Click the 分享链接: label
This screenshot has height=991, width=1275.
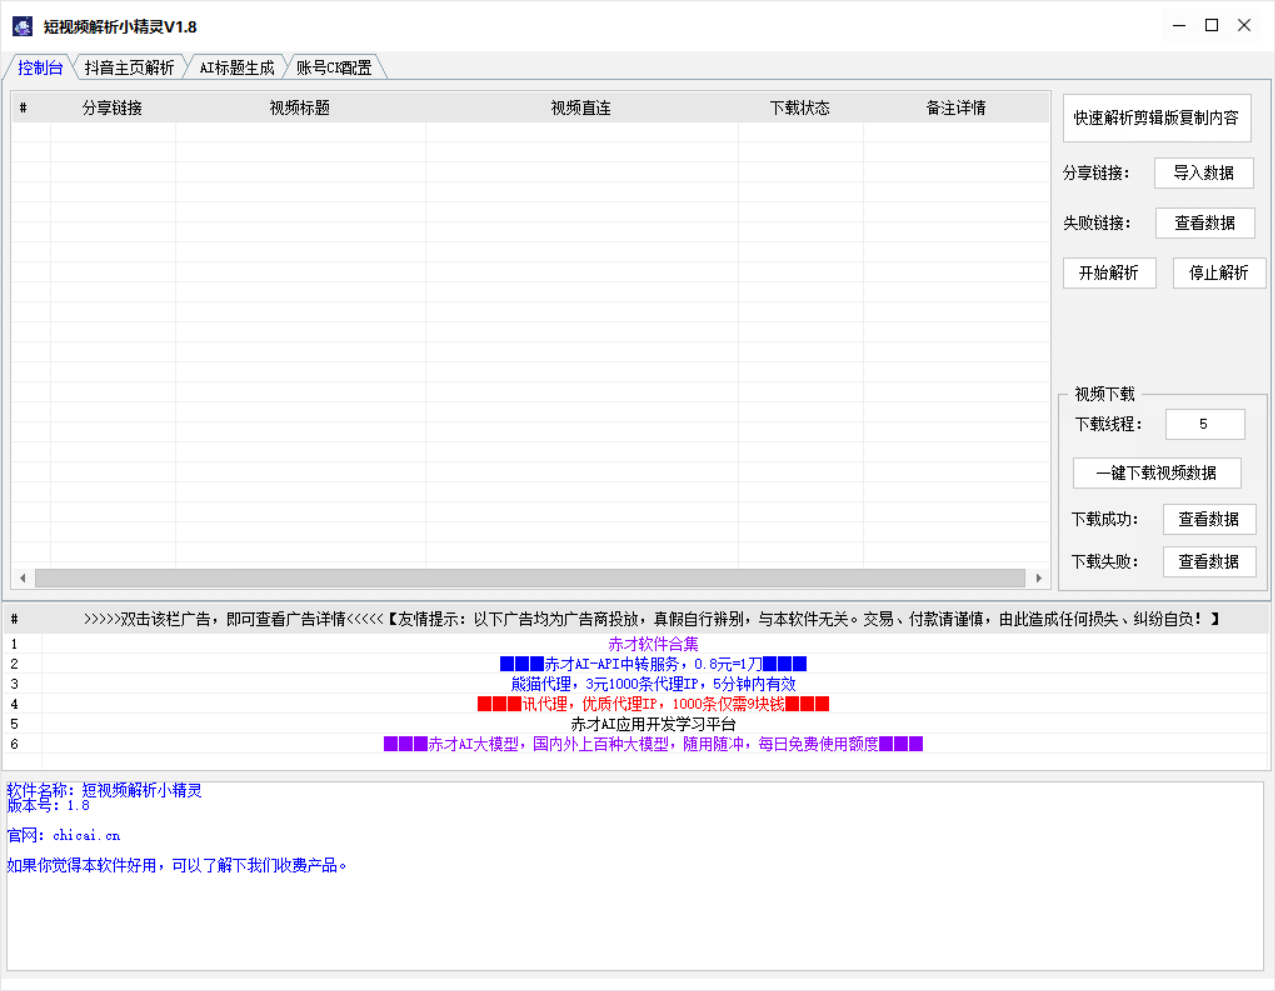1096,173
